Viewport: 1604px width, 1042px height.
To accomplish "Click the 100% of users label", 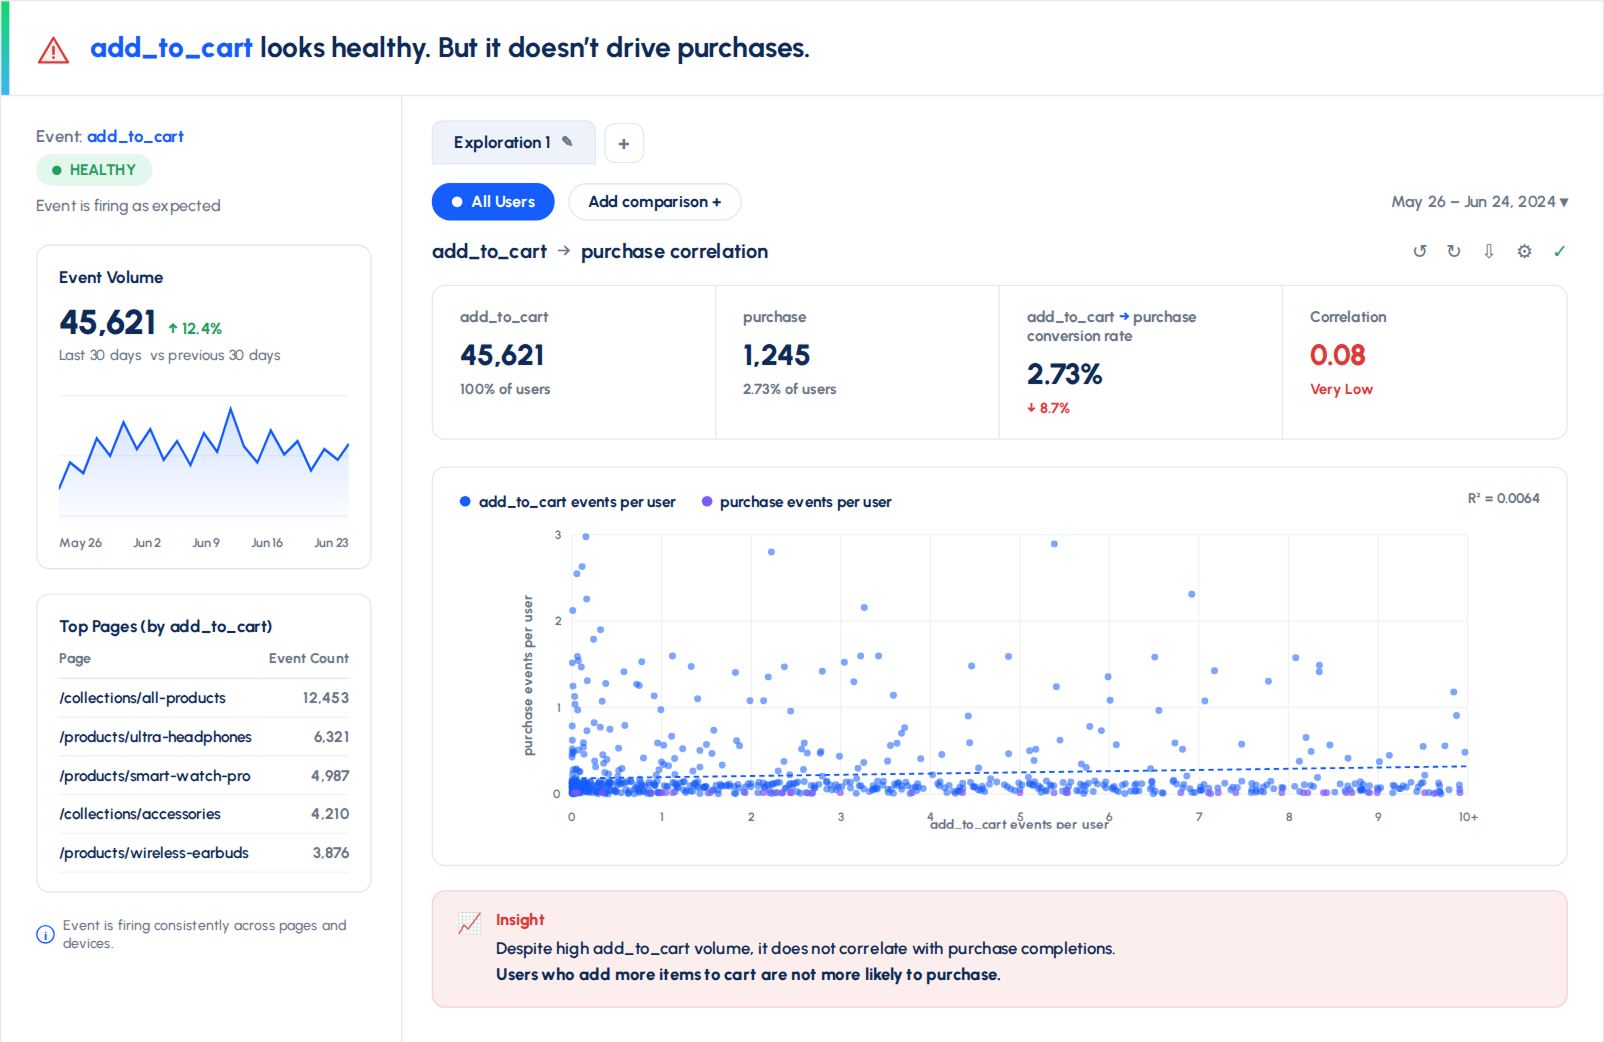I will (x=505, y=389).
